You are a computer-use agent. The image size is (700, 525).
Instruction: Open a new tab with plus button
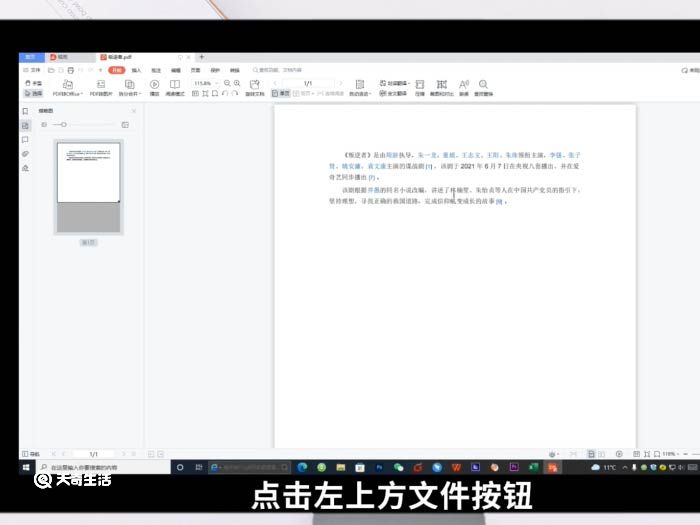(x=202, y=57)
